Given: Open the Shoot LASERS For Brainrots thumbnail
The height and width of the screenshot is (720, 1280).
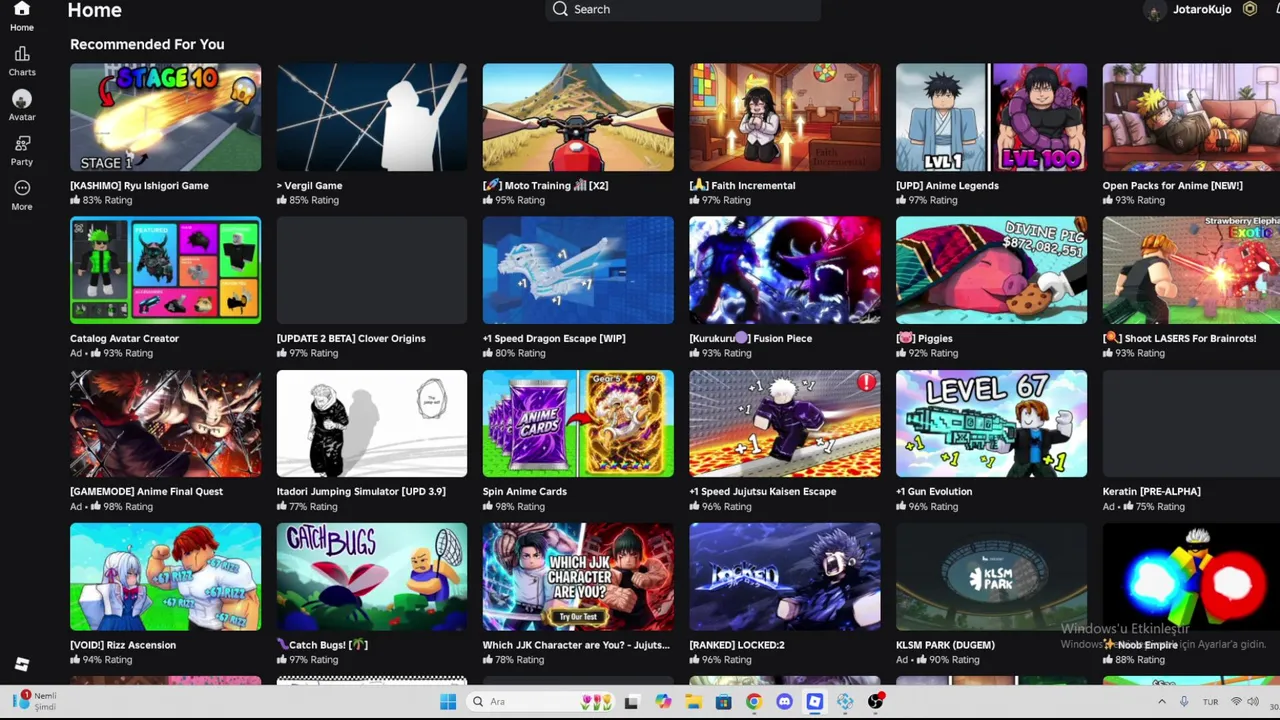Looking at the screenshot, I should pyautogui.click(x=1191, y=270).
